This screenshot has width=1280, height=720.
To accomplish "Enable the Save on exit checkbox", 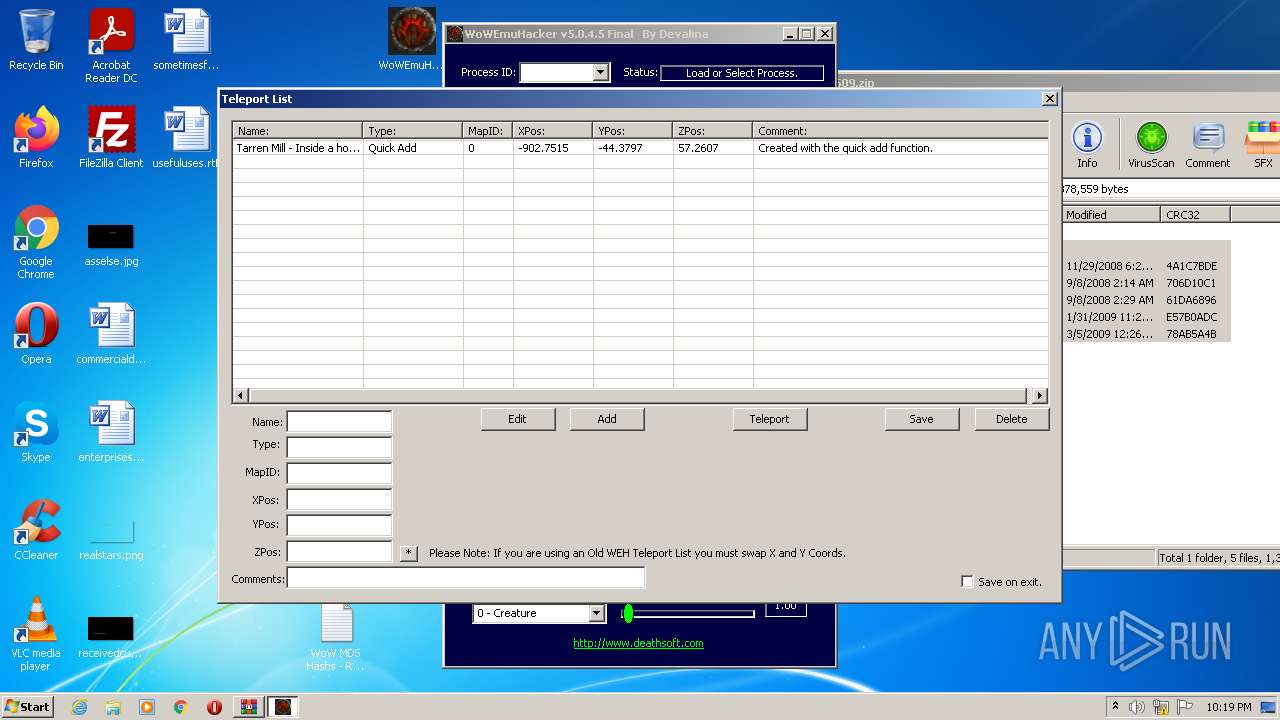I will [967, 582].
